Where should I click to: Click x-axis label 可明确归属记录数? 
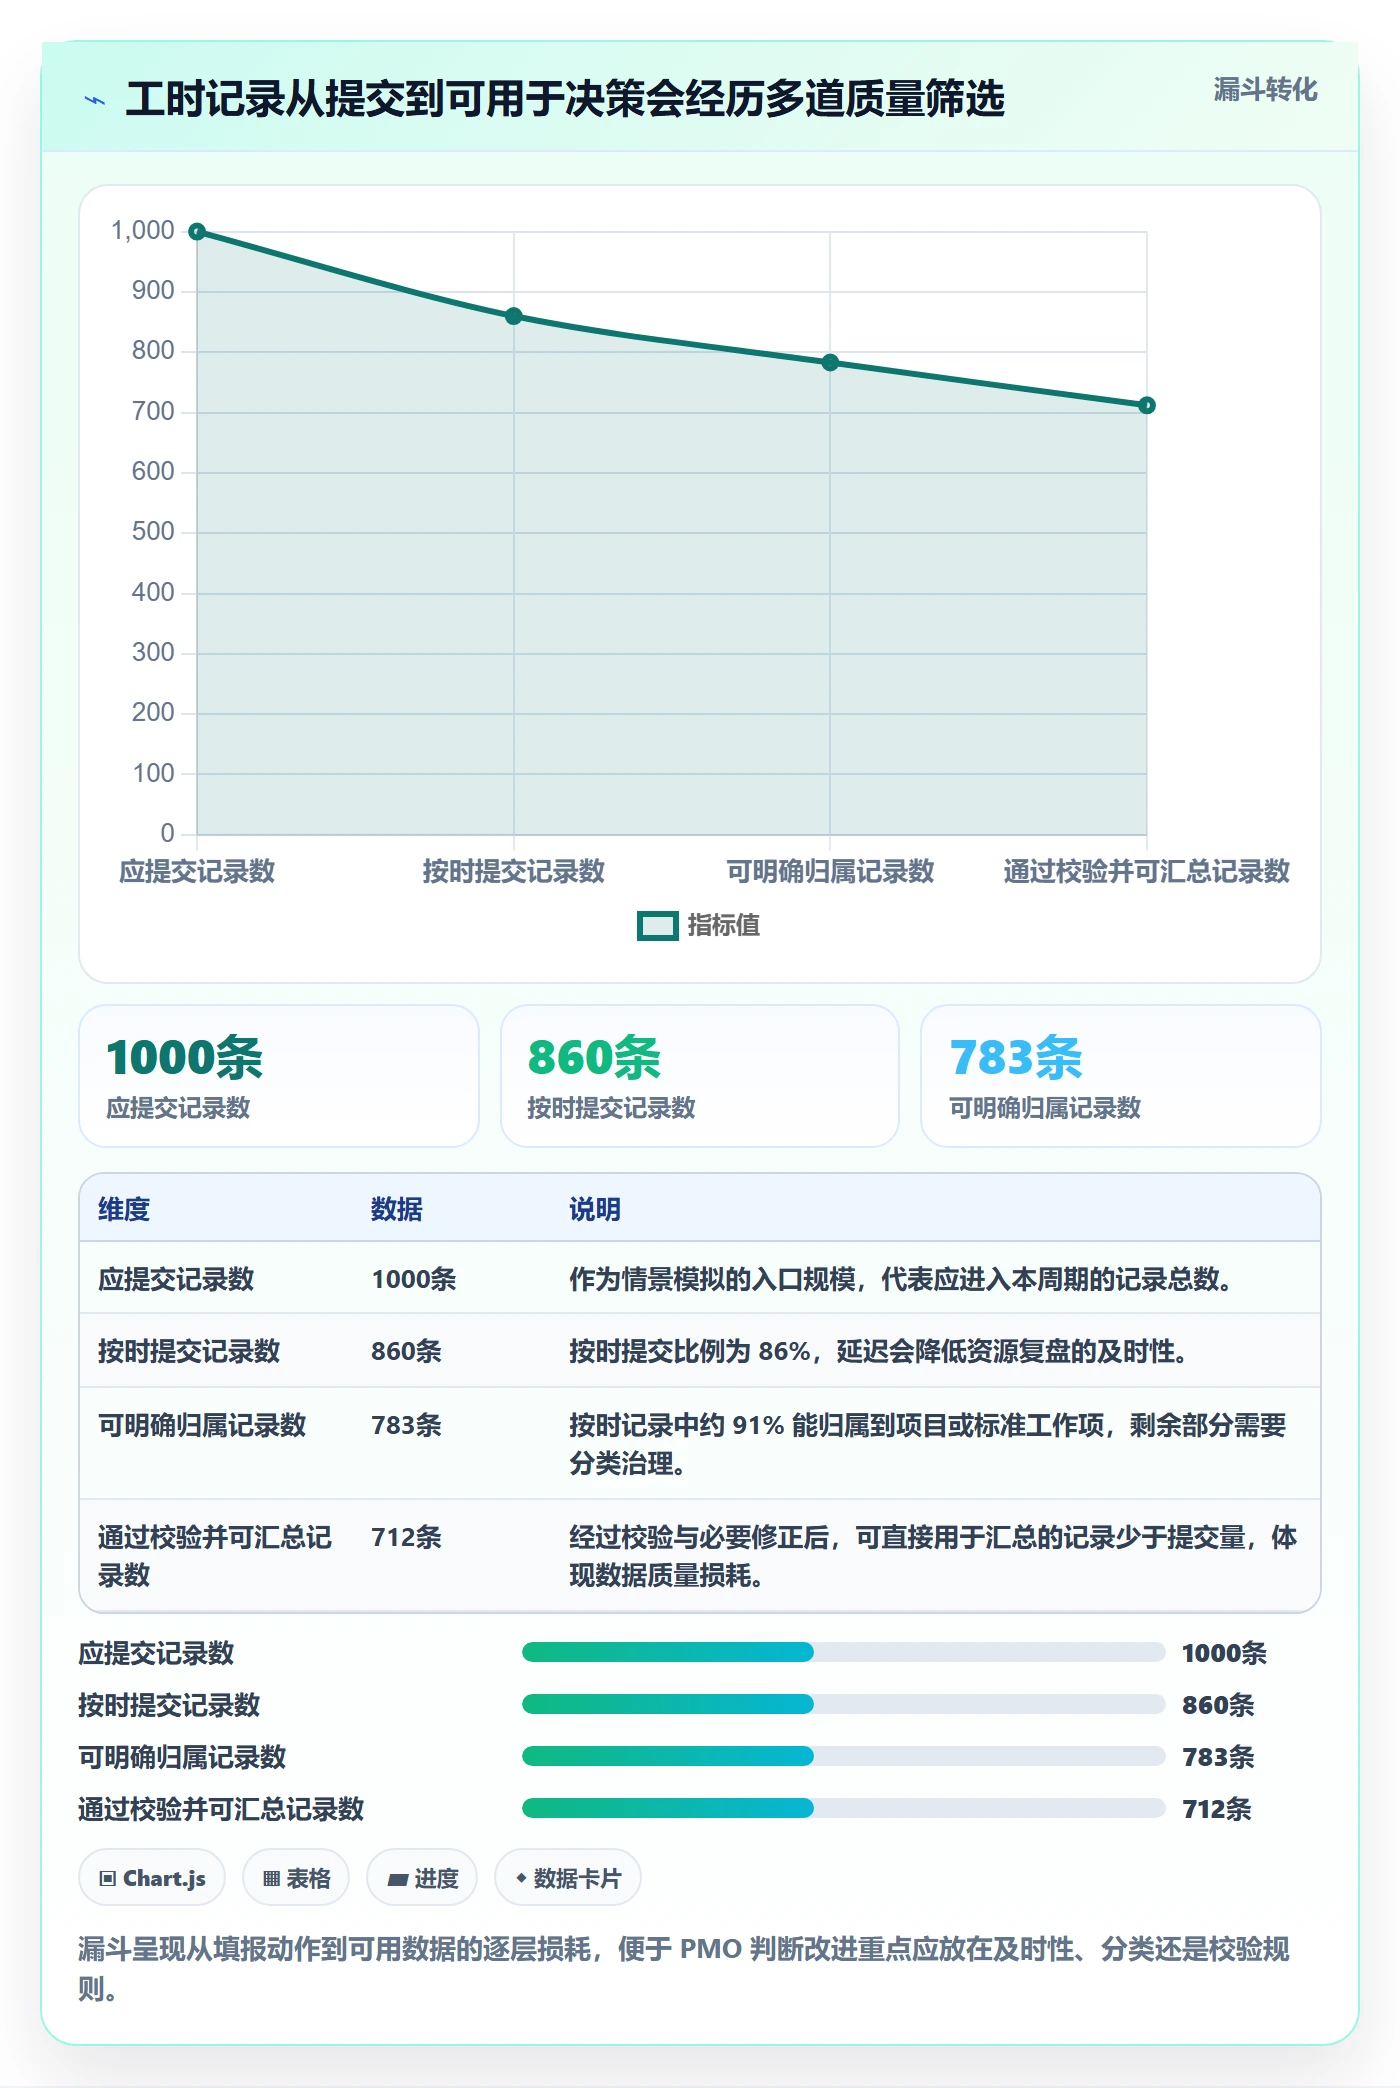[830, 871]
